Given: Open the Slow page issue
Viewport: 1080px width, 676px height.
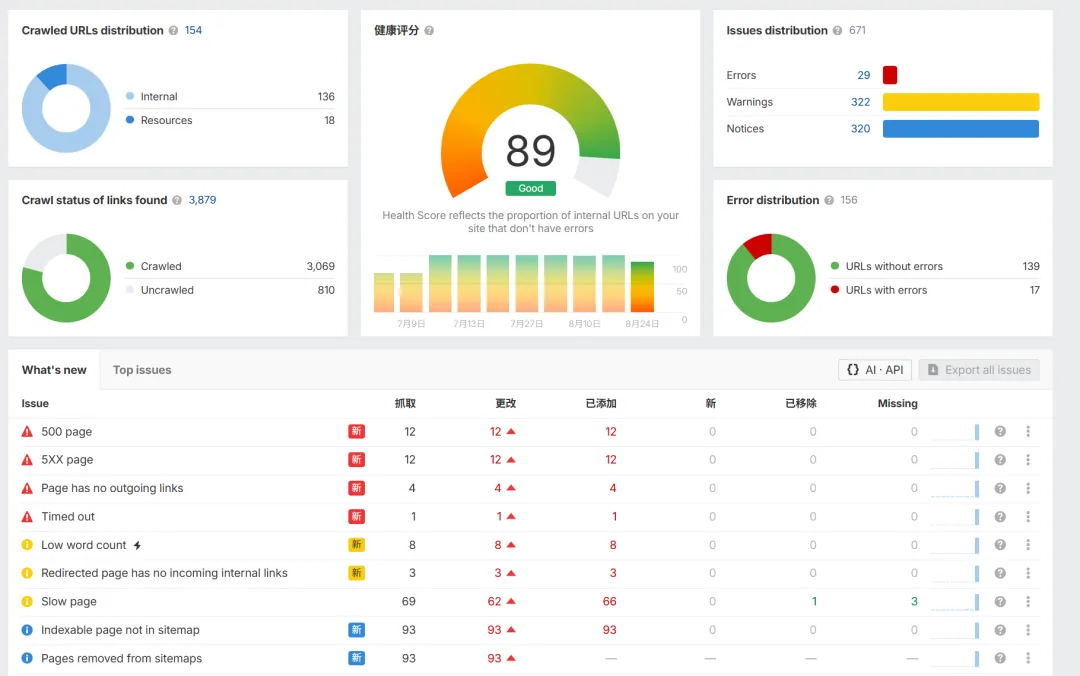Looking at the screenshot, I should tap(69, 602).
